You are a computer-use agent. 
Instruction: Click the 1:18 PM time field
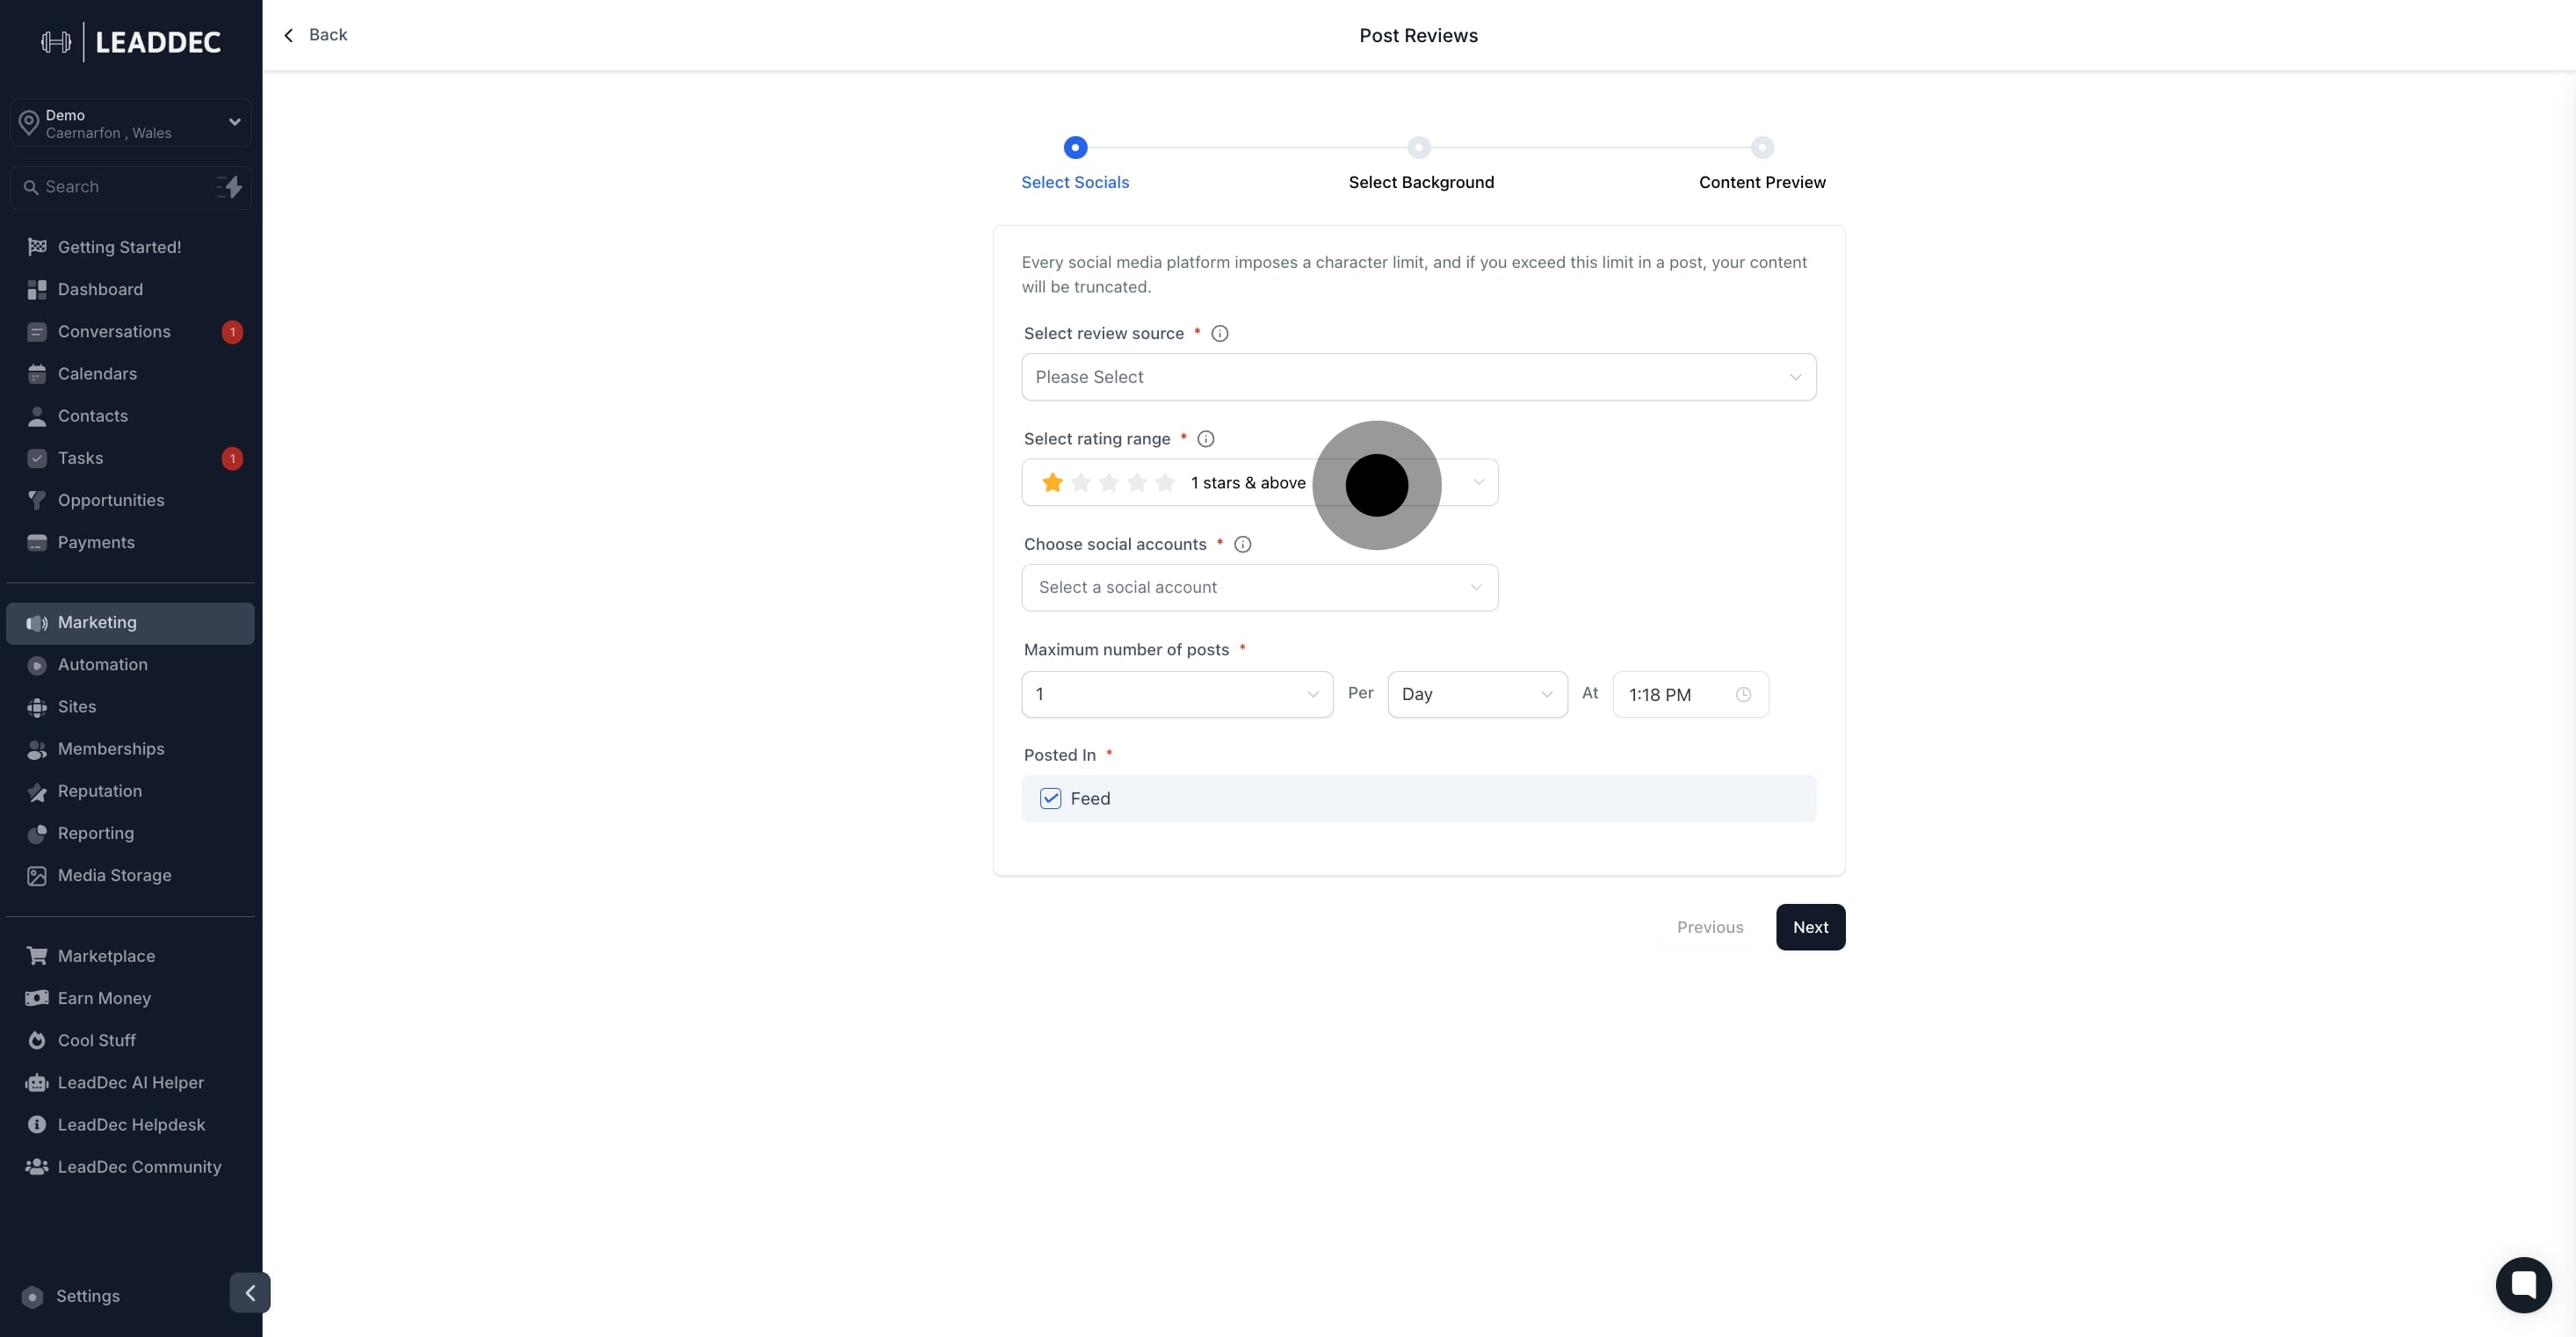coord(1690,695)
